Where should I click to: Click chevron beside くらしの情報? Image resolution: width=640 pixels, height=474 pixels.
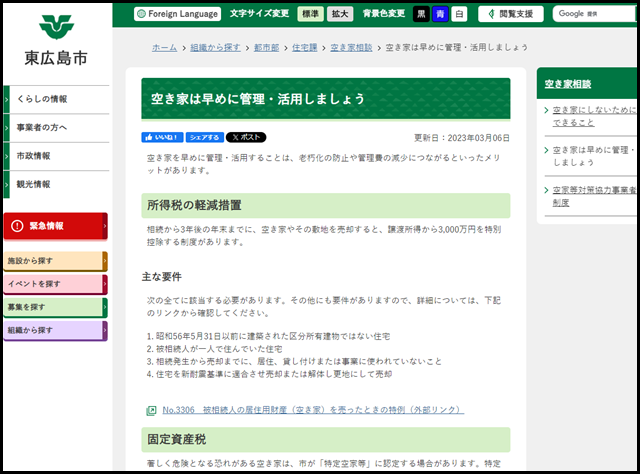7,100
